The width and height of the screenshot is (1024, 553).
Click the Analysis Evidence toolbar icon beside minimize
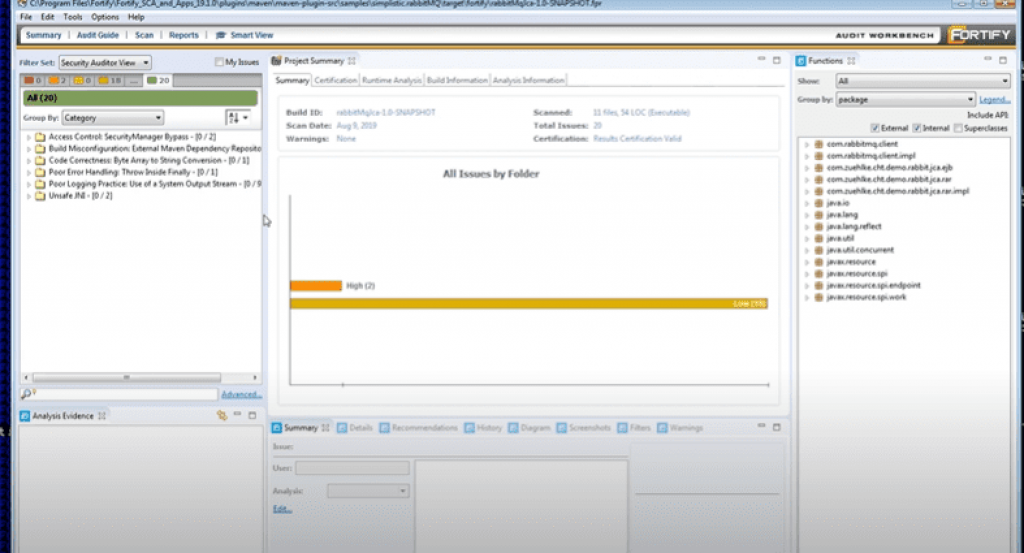click(222, 415)
